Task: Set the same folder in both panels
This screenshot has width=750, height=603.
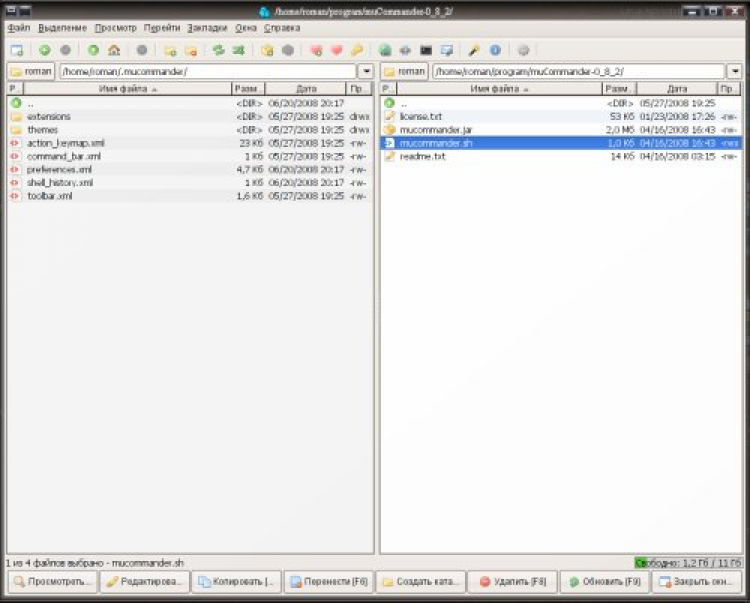Action: pyautogui.click(x=239, y=50)
